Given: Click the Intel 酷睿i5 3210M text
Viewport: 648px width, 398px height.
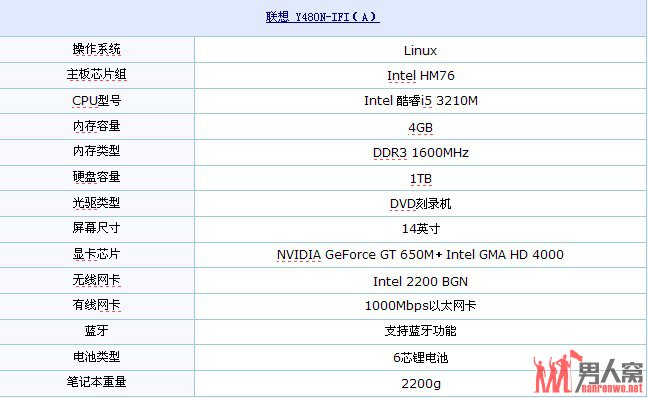Looking at the screenshot, I should [x=420, y=100].
